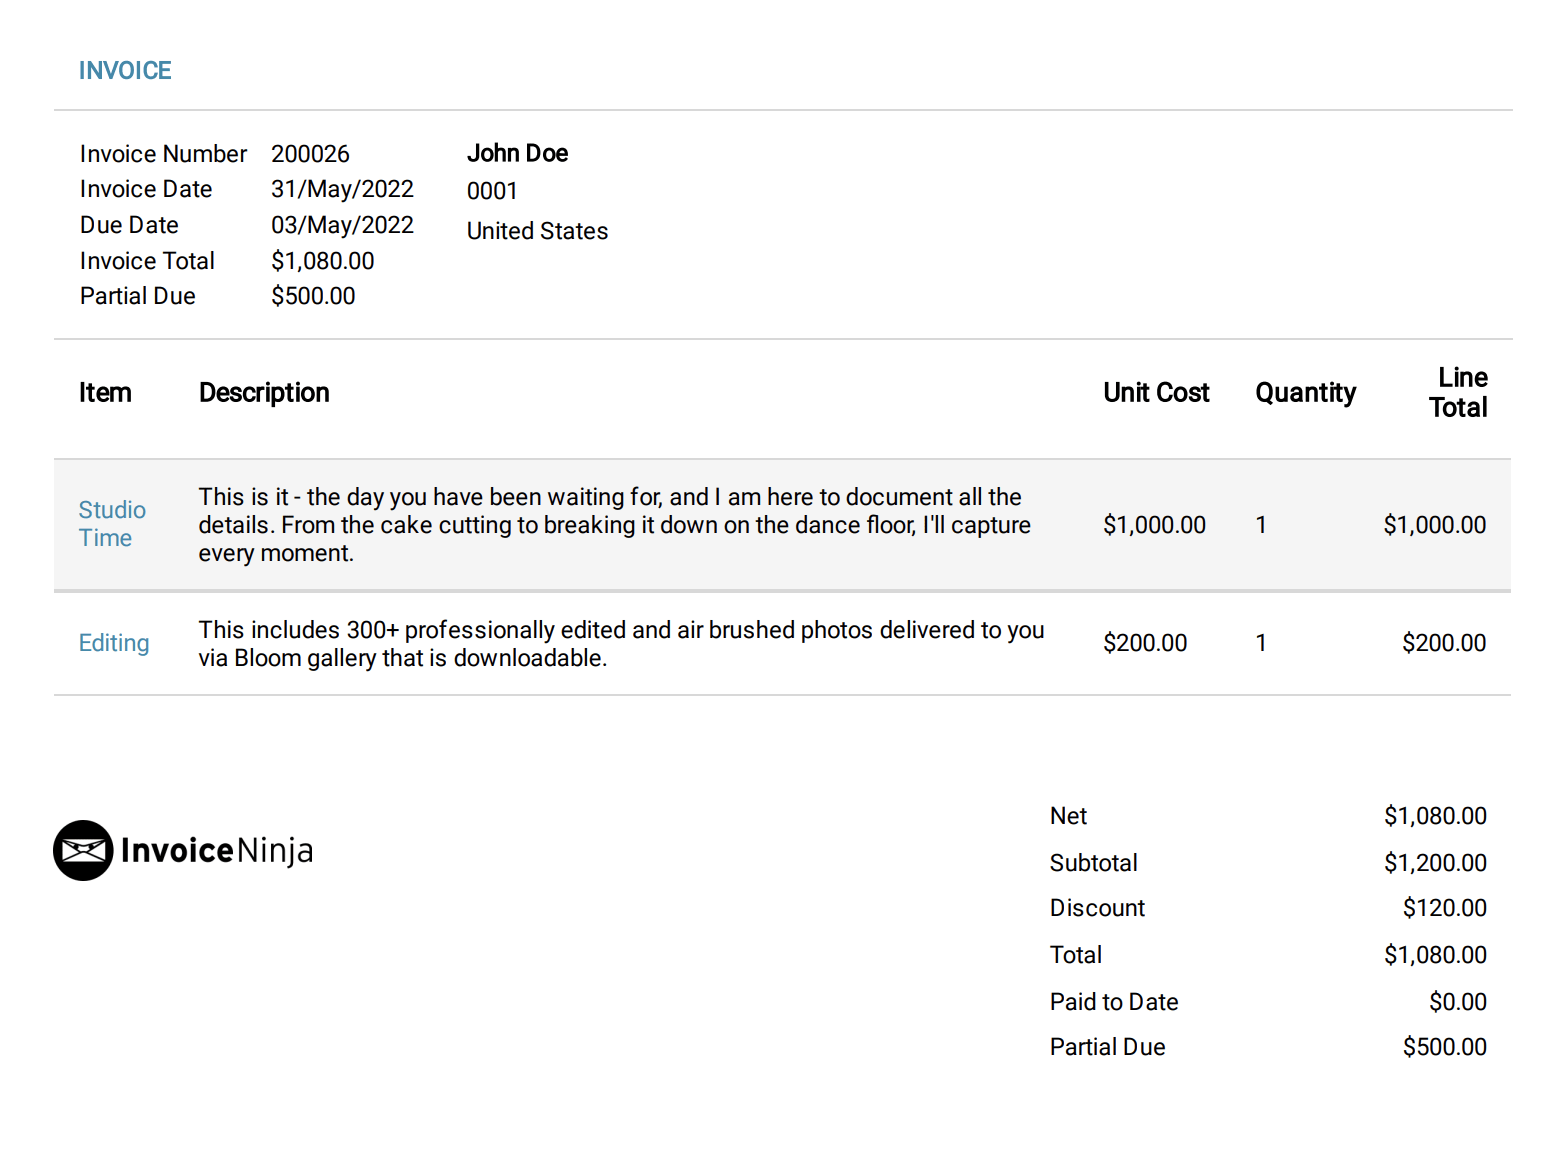Click the Partial Due amount $500.00
The width and height of the screenshot is (1562, 1152).
pos(313,296)
